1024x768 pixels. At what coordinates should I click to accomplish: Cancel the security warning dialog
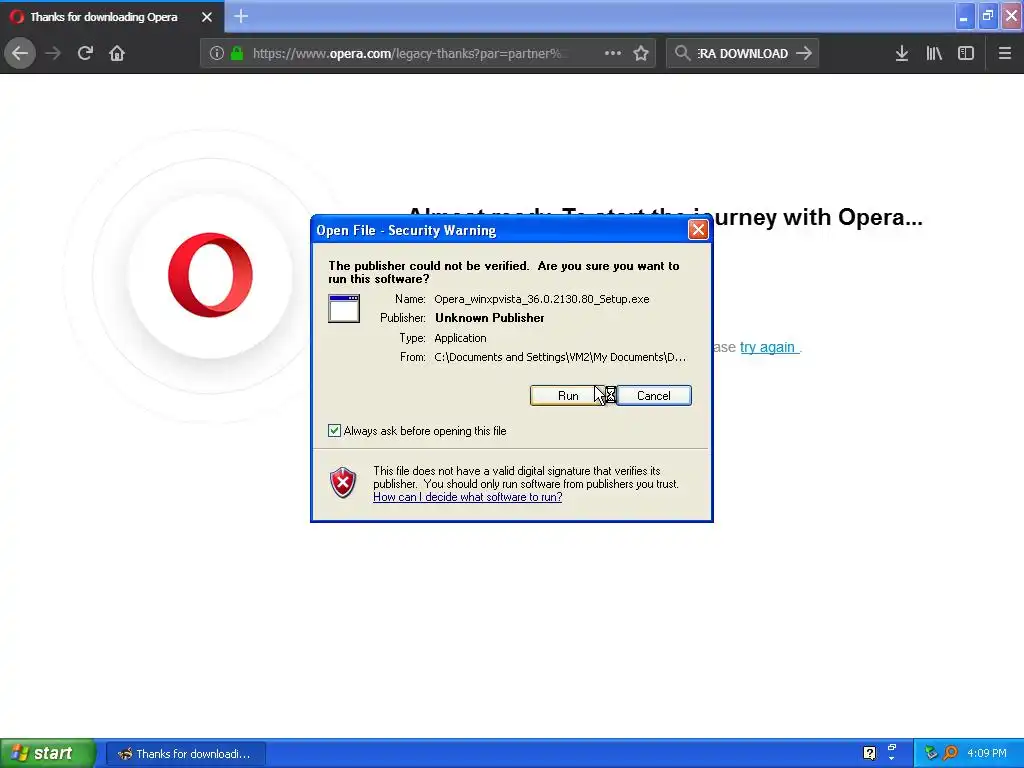click(654, 396)
